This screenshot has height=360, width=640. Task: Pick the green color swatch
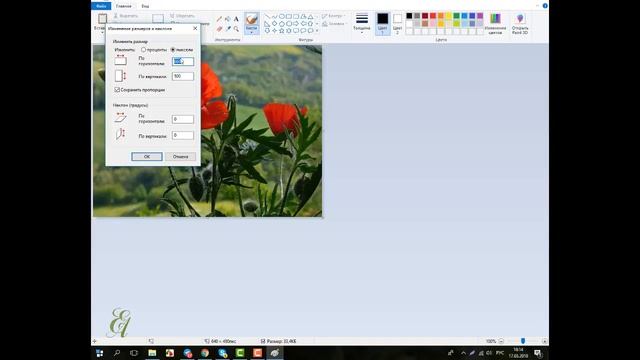tap(456, 16)
